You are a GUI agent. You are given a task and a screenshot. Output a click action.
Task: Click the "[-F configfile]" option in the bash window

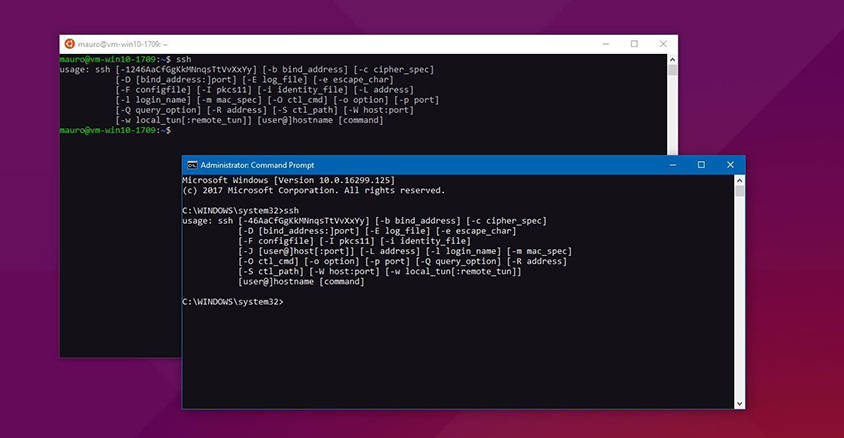click(x=153, y=90)
